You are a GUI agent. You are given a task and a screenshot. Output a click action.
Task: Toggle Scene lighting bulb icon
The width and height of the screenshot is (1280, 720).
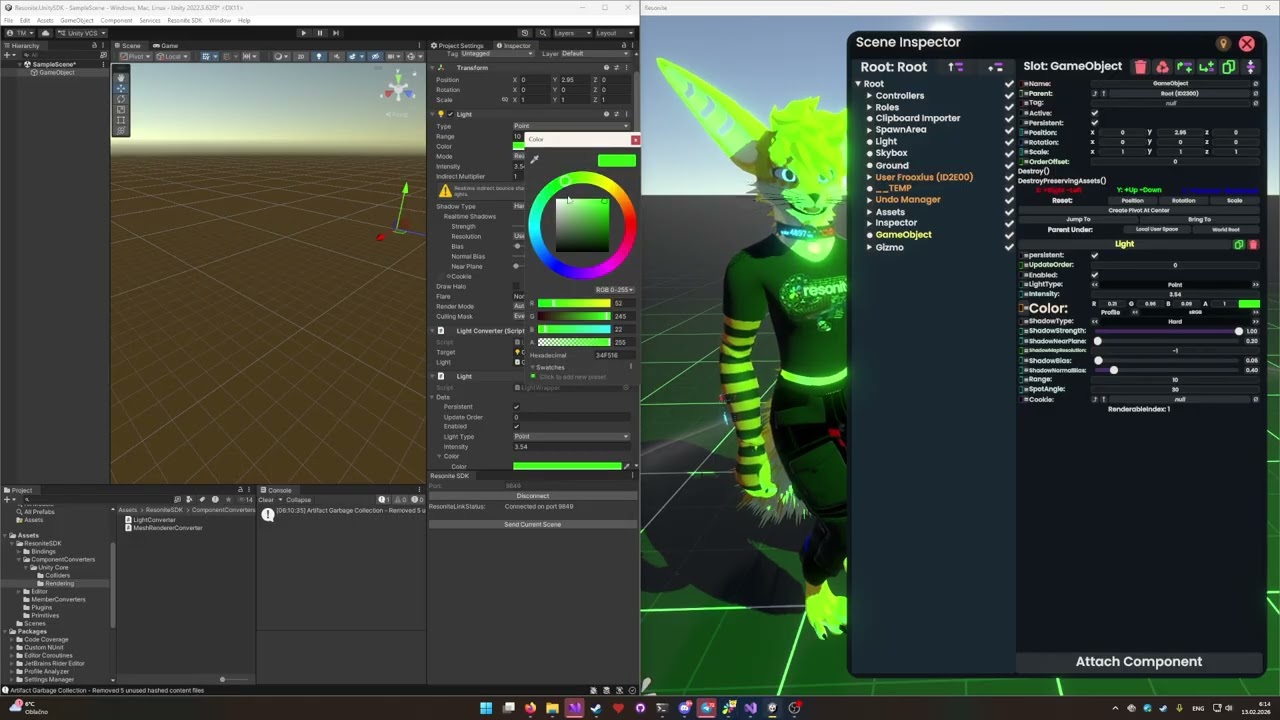click(x=318, y=56)
